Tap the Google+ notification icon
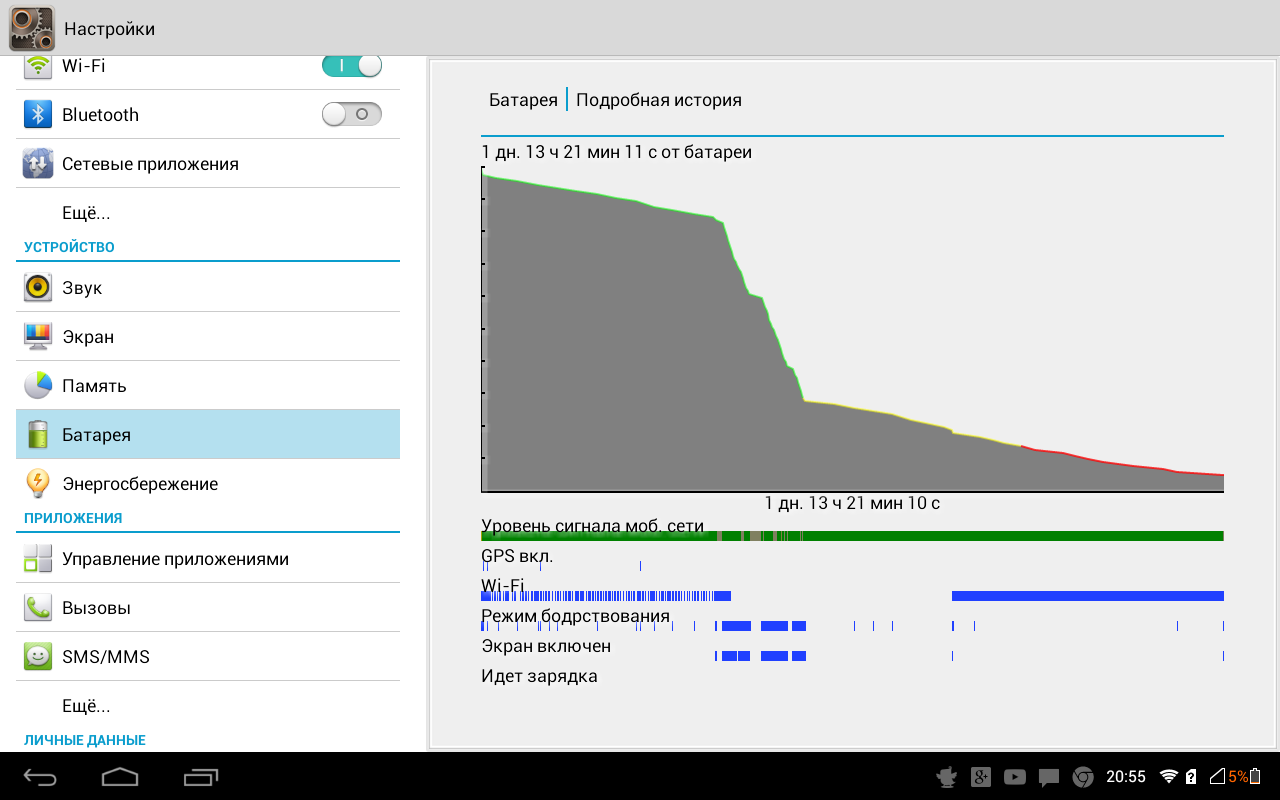Image resolution: width=1280 pixels, height=800 pixels. [980, 776]
